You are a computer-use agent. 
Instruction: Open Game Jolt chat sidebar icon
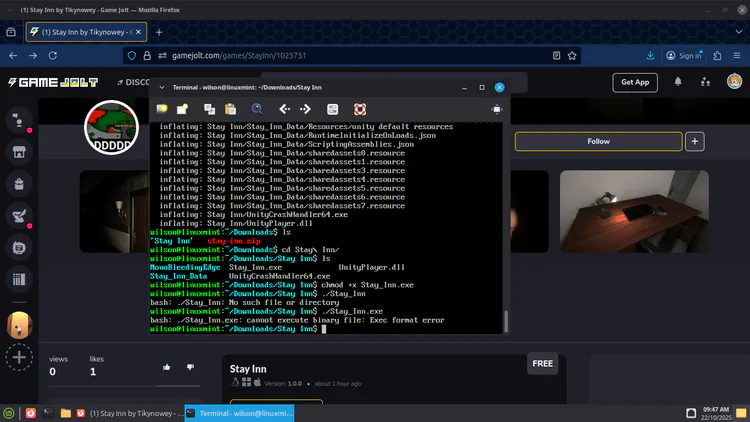tap(19, 121)
